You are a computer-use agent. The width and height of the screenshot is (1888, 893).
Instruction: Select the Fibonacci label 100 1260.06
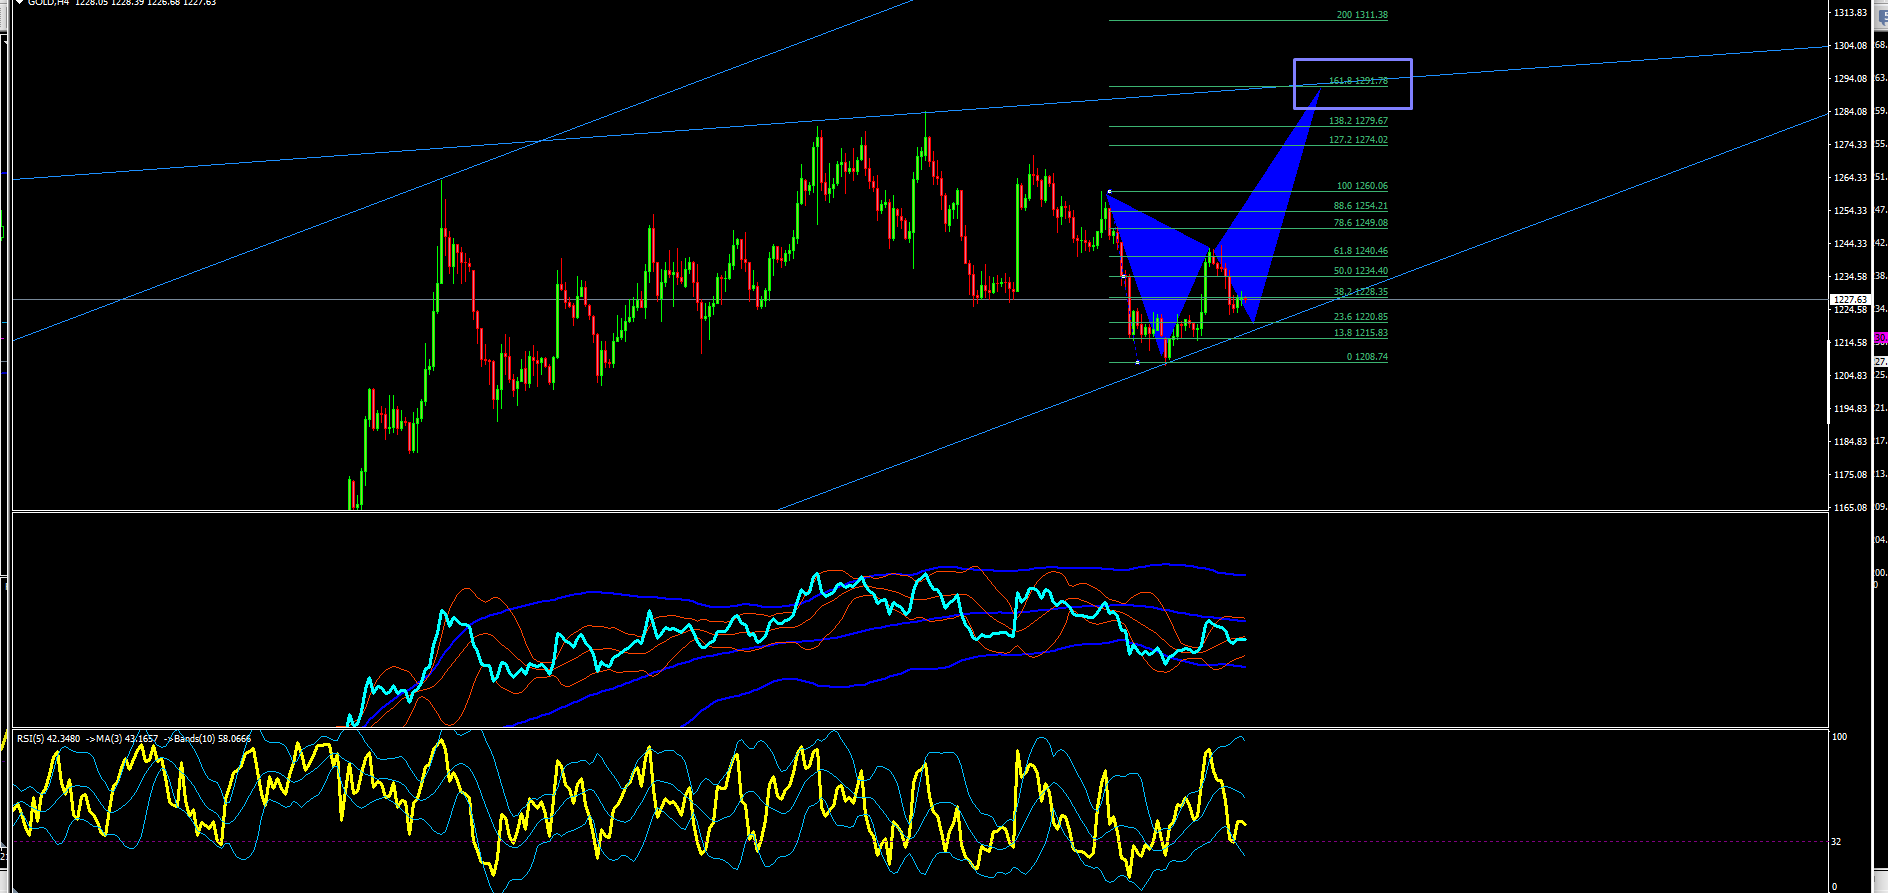click(x=1362, y=186)
